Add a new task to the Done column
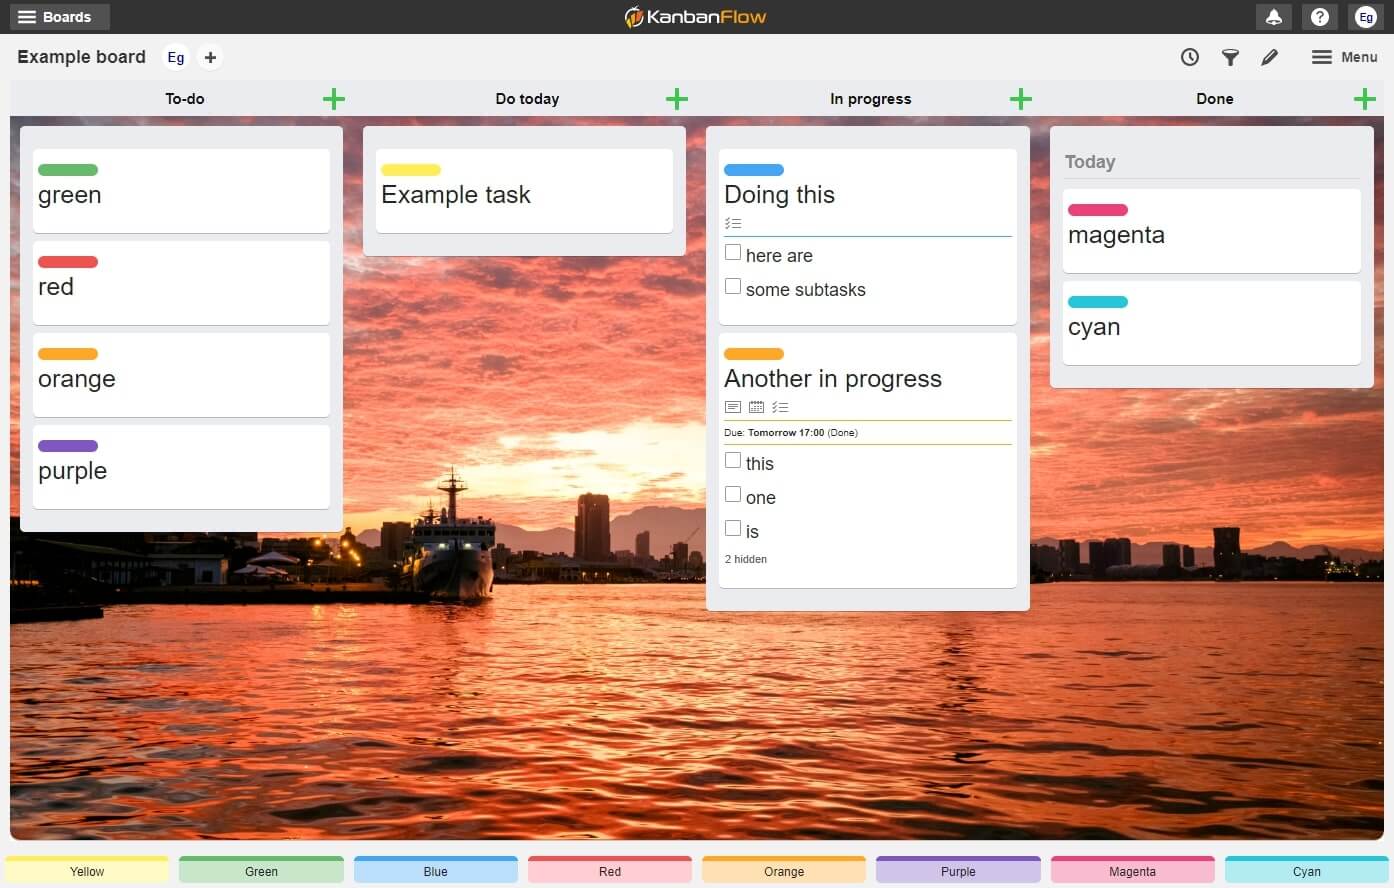The height and width of the screenshot is (888, 1394). 1364,98
